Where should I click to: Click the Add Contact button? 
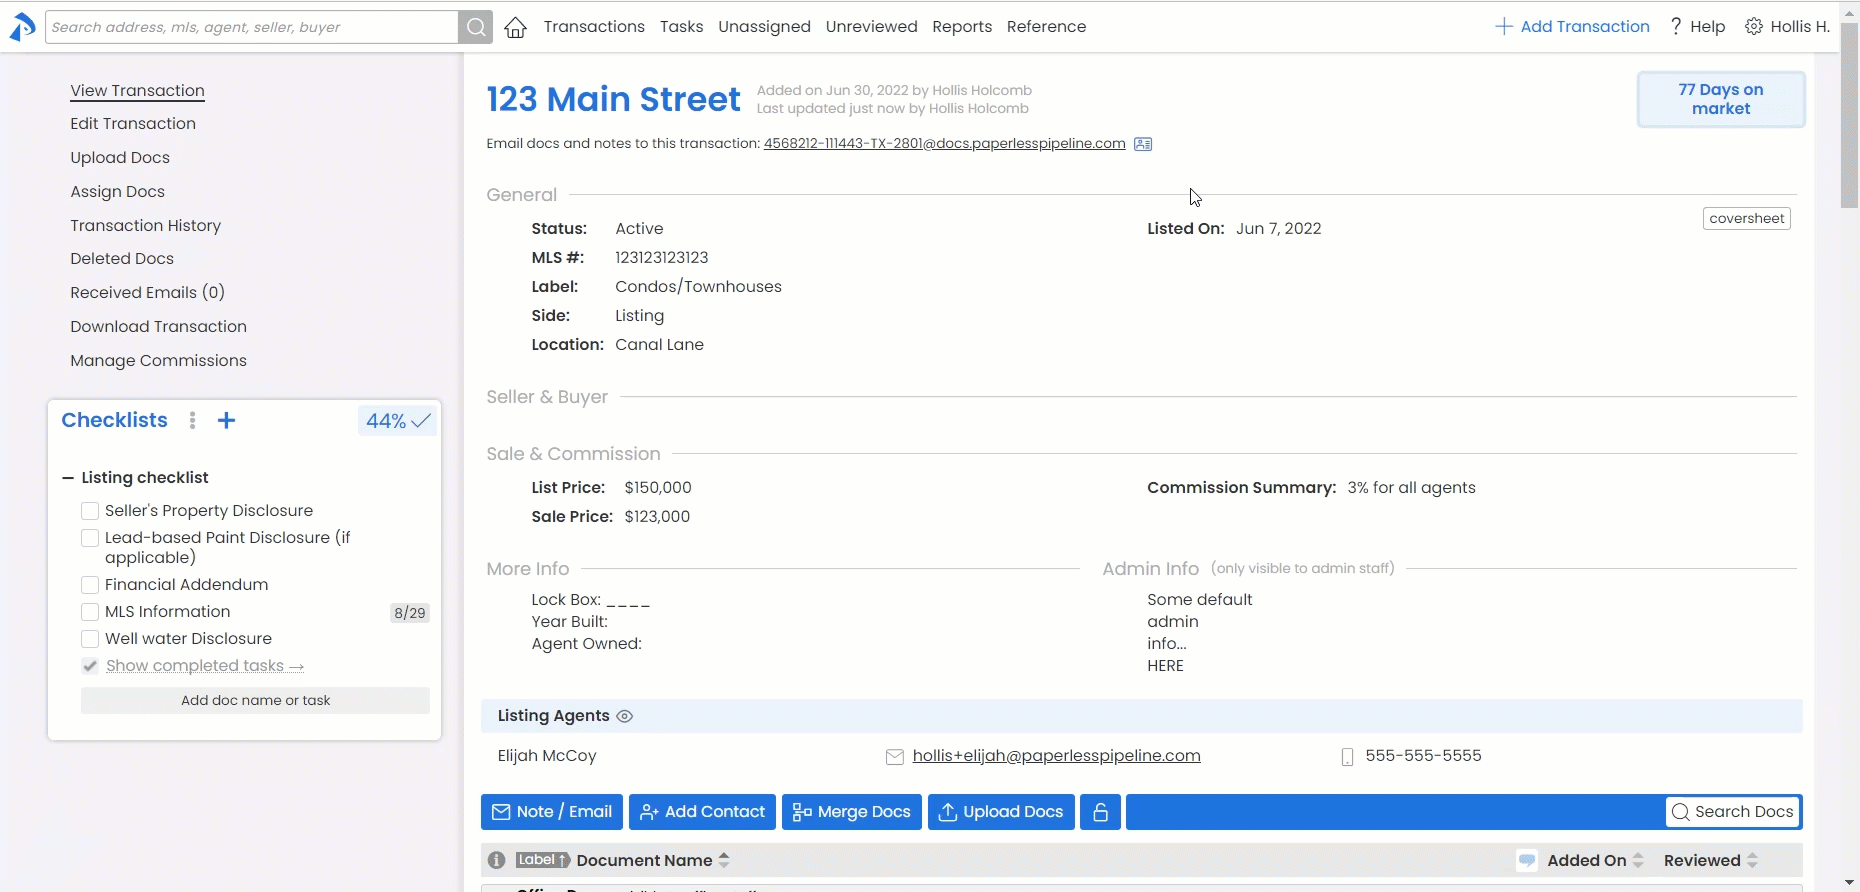pos(702,812)
